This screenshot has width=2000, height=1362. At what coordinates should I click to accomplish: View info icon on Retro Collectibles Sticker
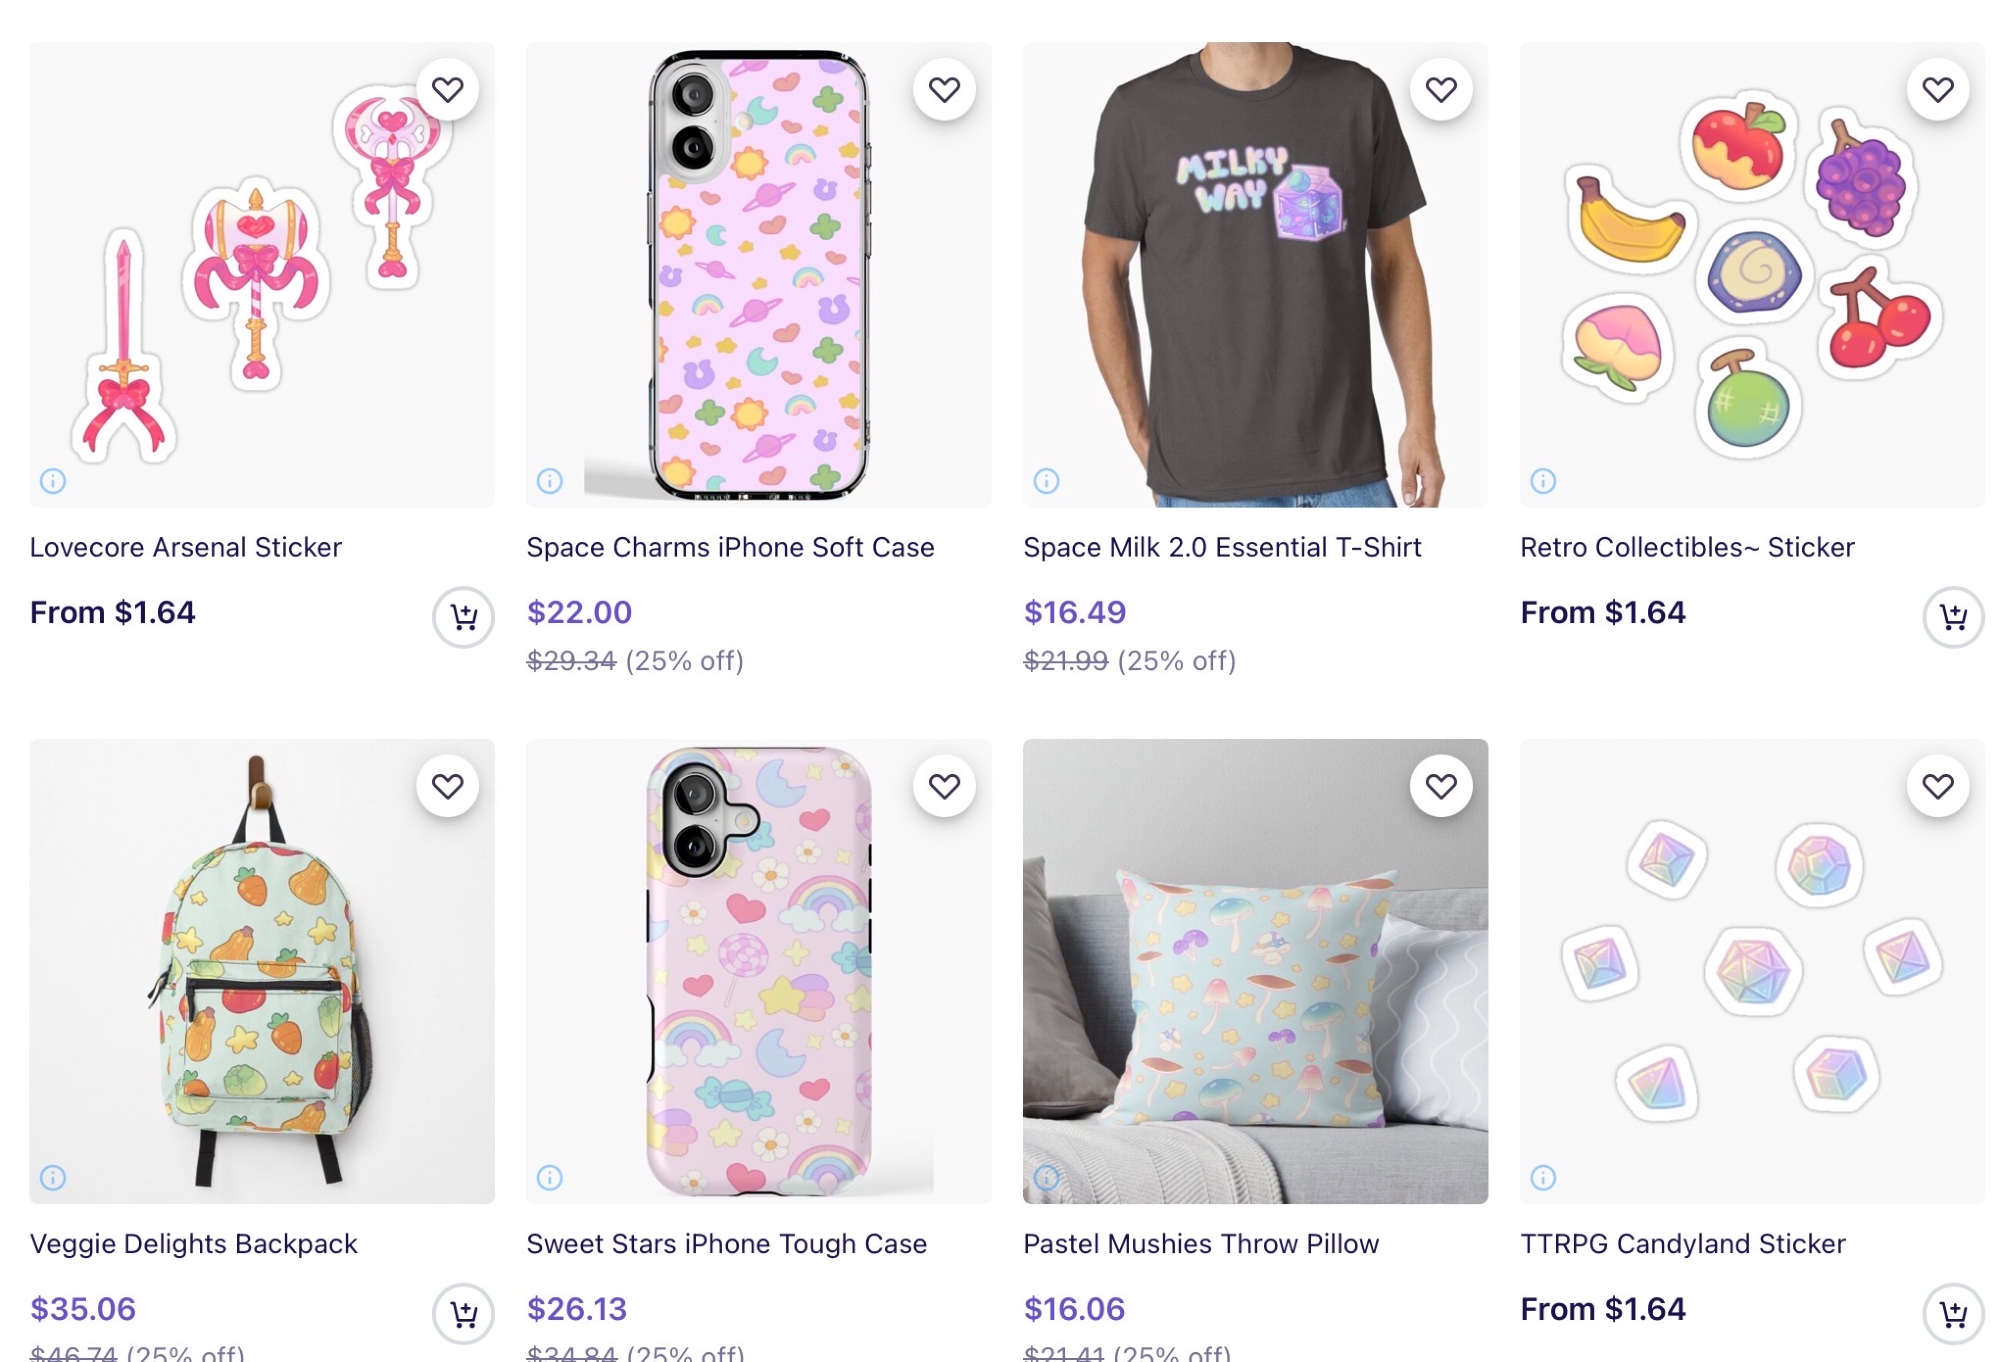[x=1543, y=481]
